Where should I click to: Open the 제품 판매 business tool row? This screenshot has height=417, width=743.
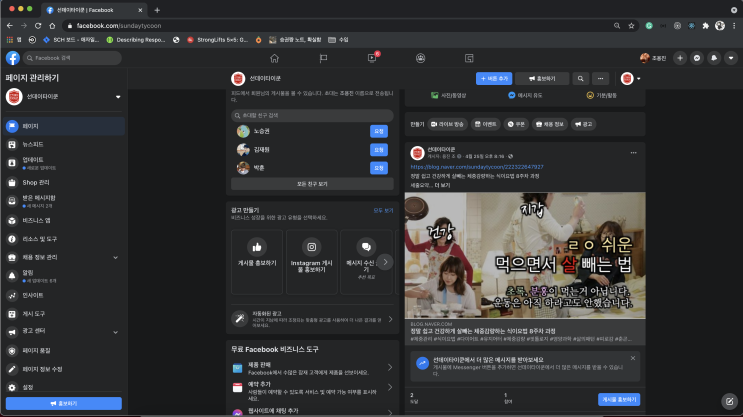point(312,368)
